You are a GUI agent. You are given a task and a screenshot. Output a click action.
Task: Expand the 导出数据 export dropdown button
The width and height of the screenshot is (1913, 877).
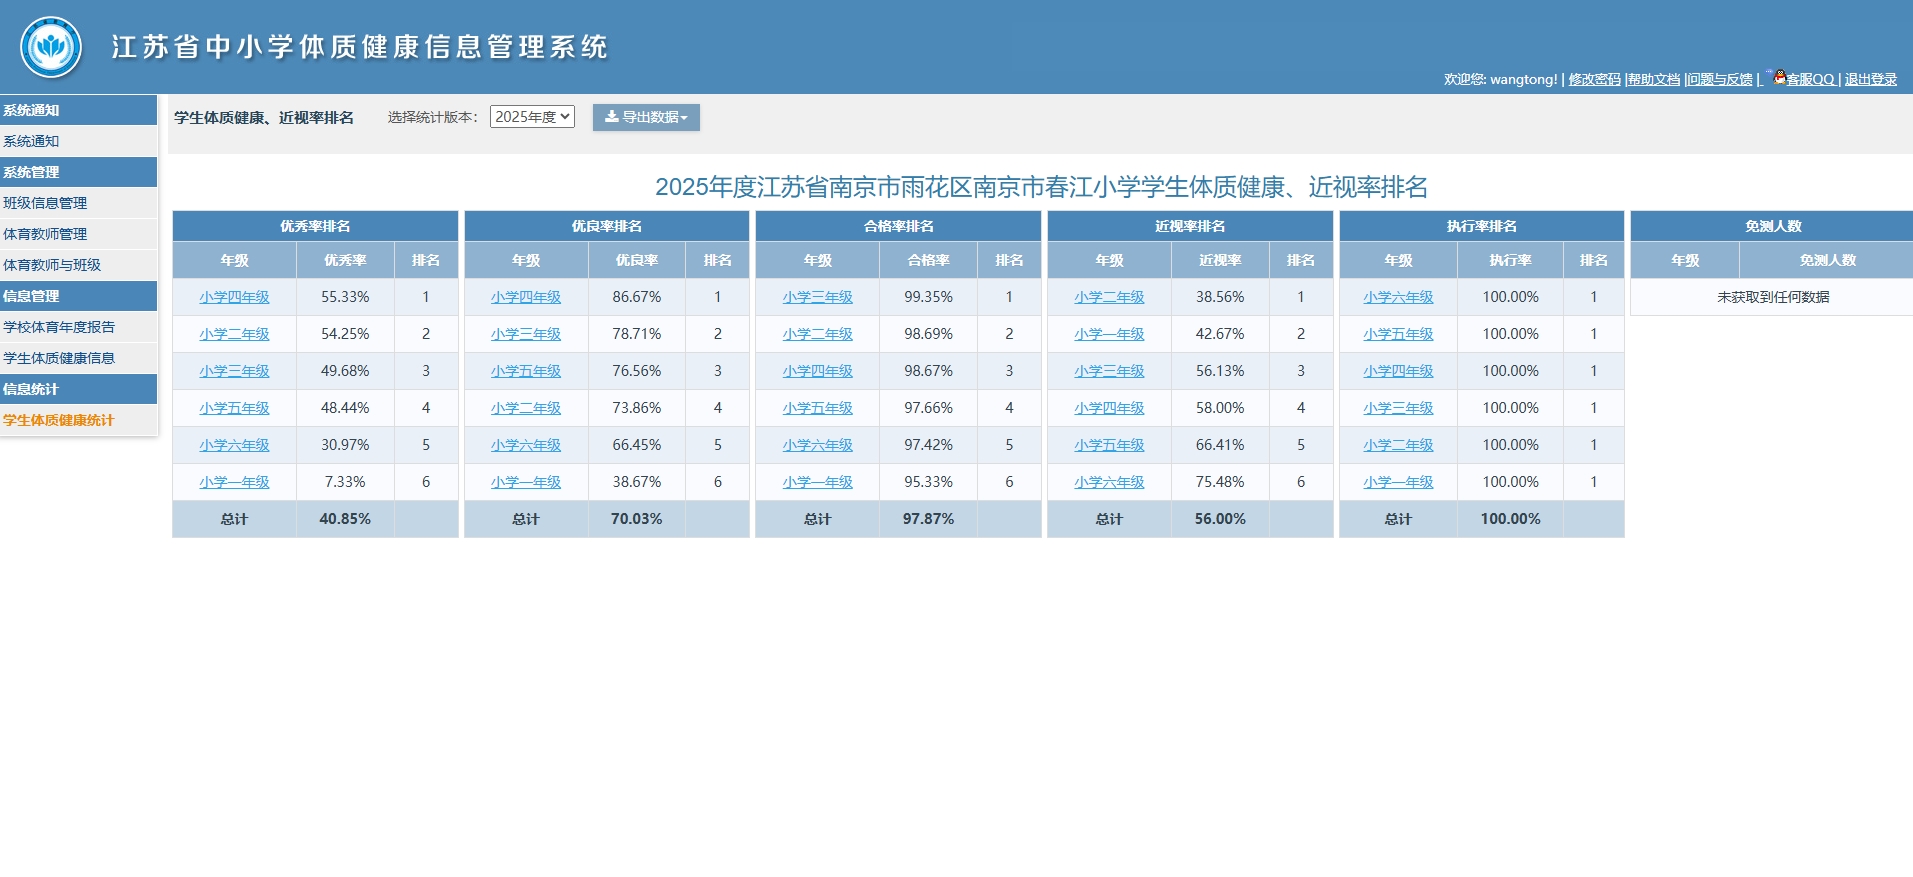[646, 117]
